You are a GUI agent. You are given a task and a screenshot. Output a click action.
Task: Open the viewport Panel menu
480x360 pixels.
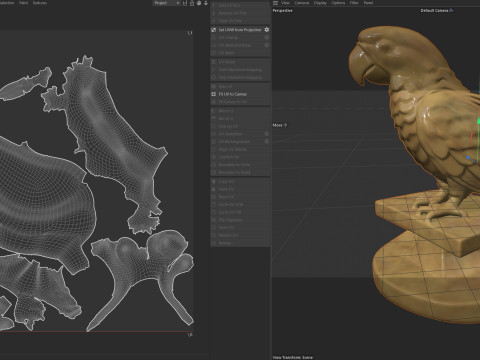click(368, 3)
